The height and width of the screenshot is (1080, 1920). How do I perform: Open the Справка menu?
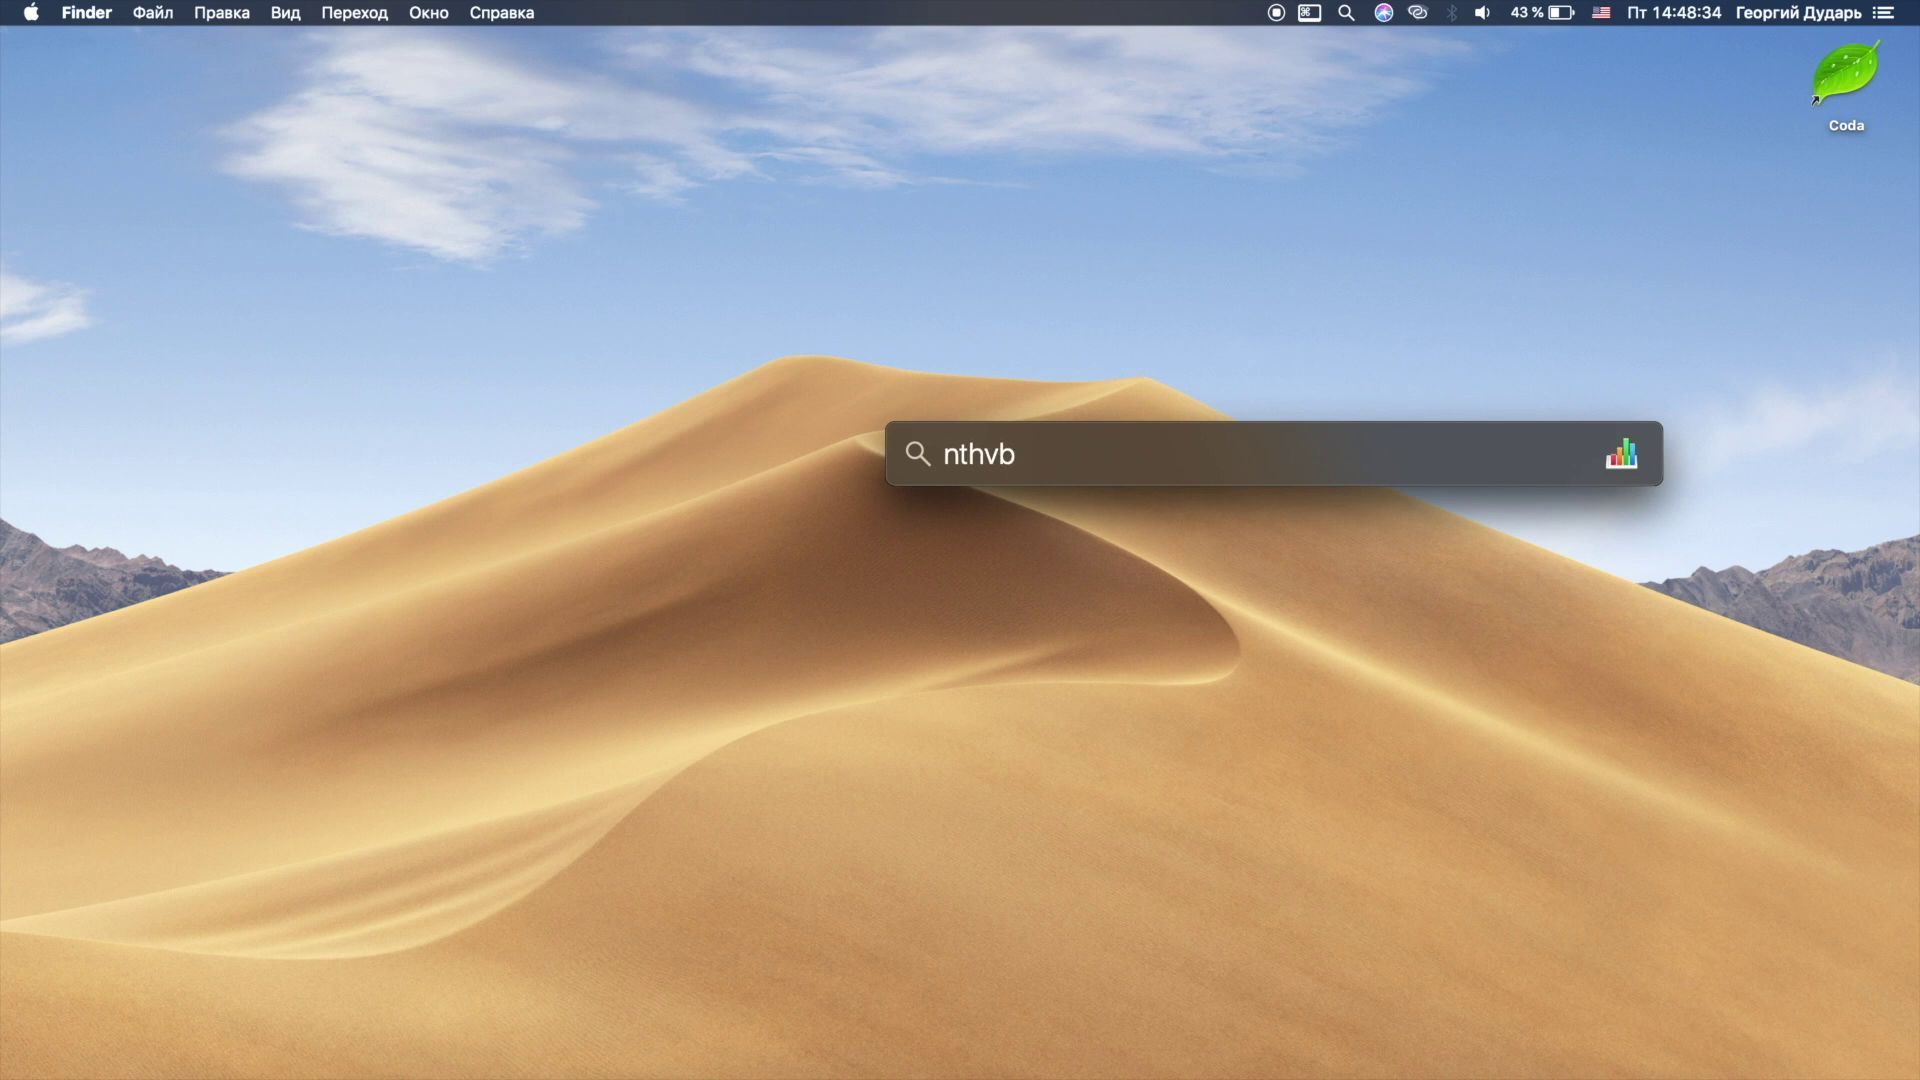[502, 13]
